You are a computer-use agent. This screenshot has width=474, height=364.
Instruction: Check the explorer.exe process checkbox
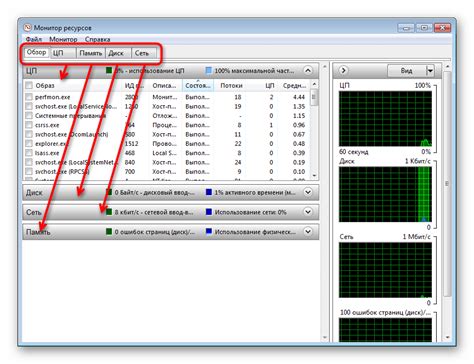[29, 144]
